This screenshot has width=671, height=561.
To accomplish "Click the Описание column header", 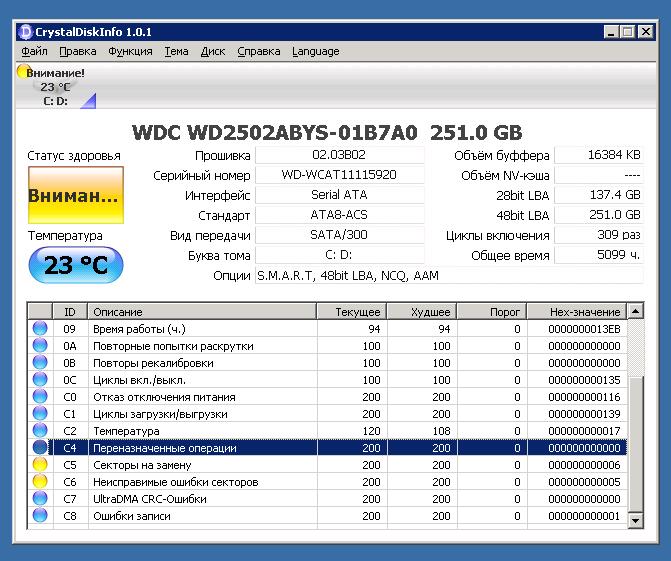I will coord(202,312).
